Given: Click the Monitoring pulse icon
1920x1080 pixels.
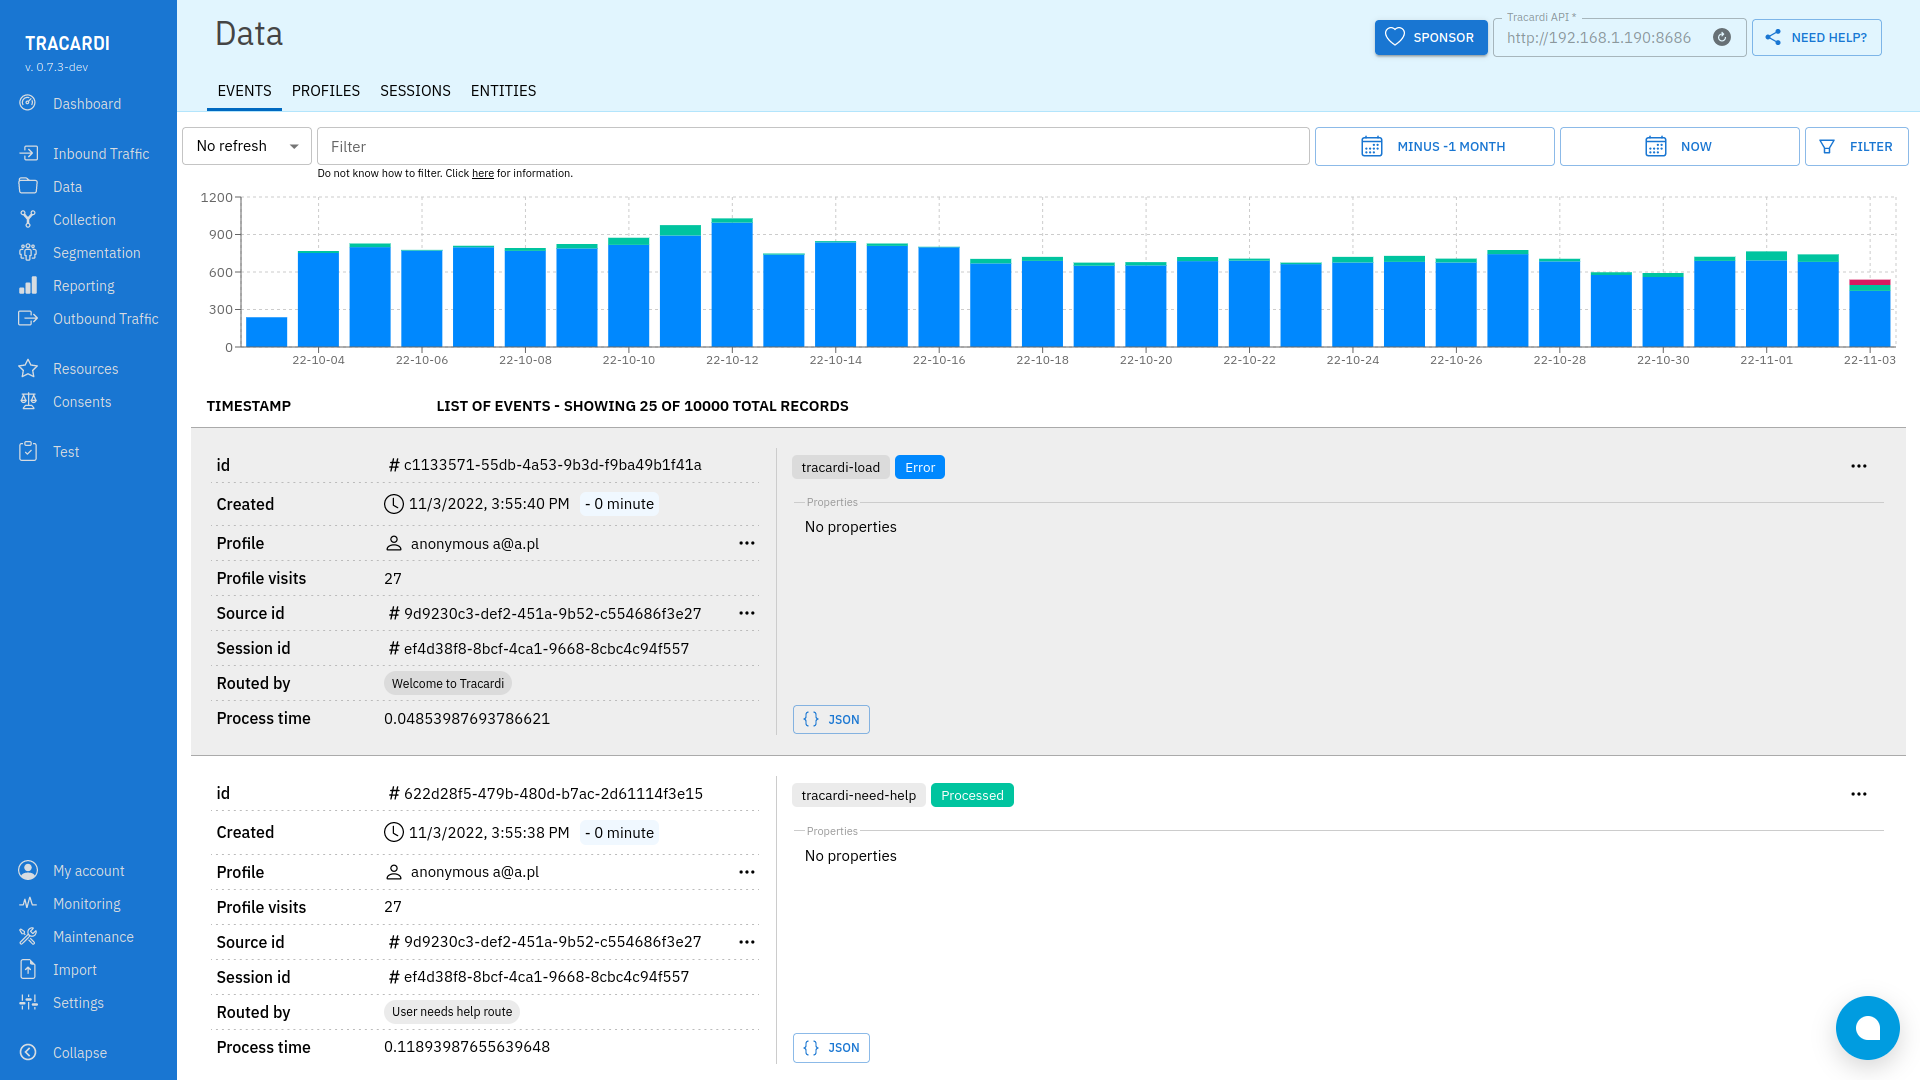Looking at the screenshot, I should pyautogui.click(x=28, y=903).
